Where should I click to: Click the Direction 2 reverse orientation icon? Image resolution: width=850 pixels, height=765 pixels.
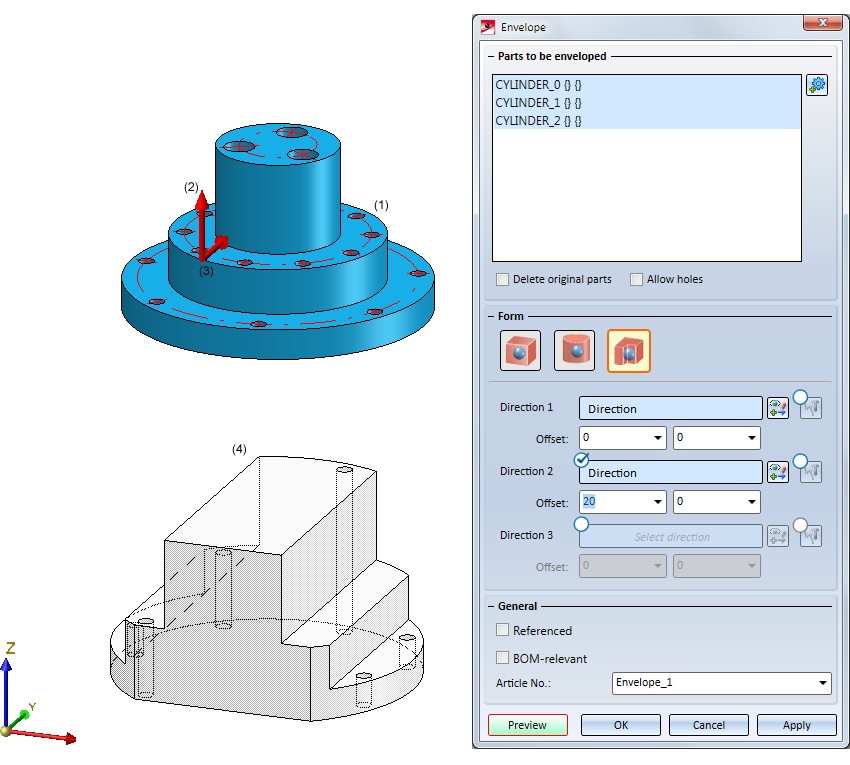810,471
